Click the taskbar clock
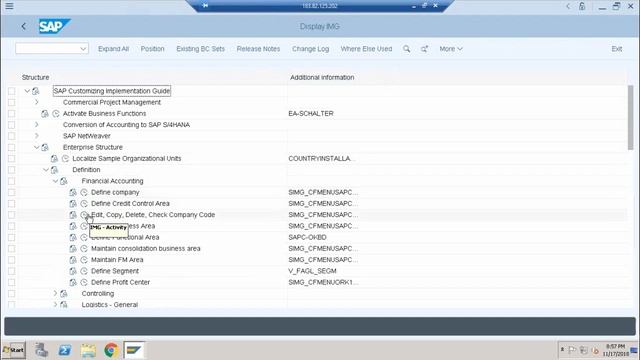Image resolution: width=640 pixels, height=360 pixels. (616, 350)
